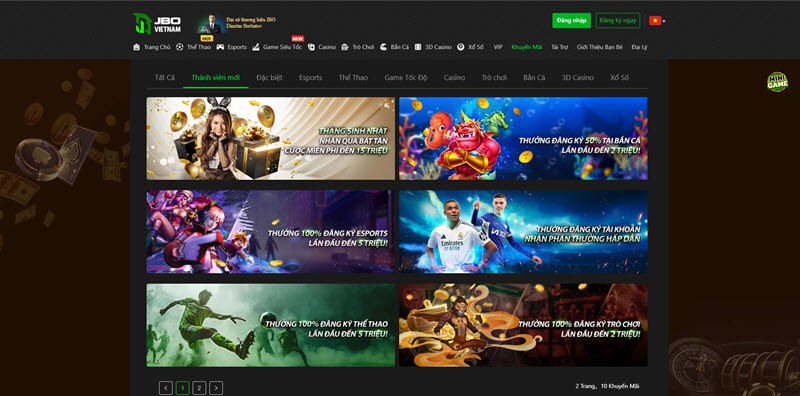This screenshot has width=800, height=396.
Task: Switch to the Đặc biệt tab
Action: click(x=269, y=78)
